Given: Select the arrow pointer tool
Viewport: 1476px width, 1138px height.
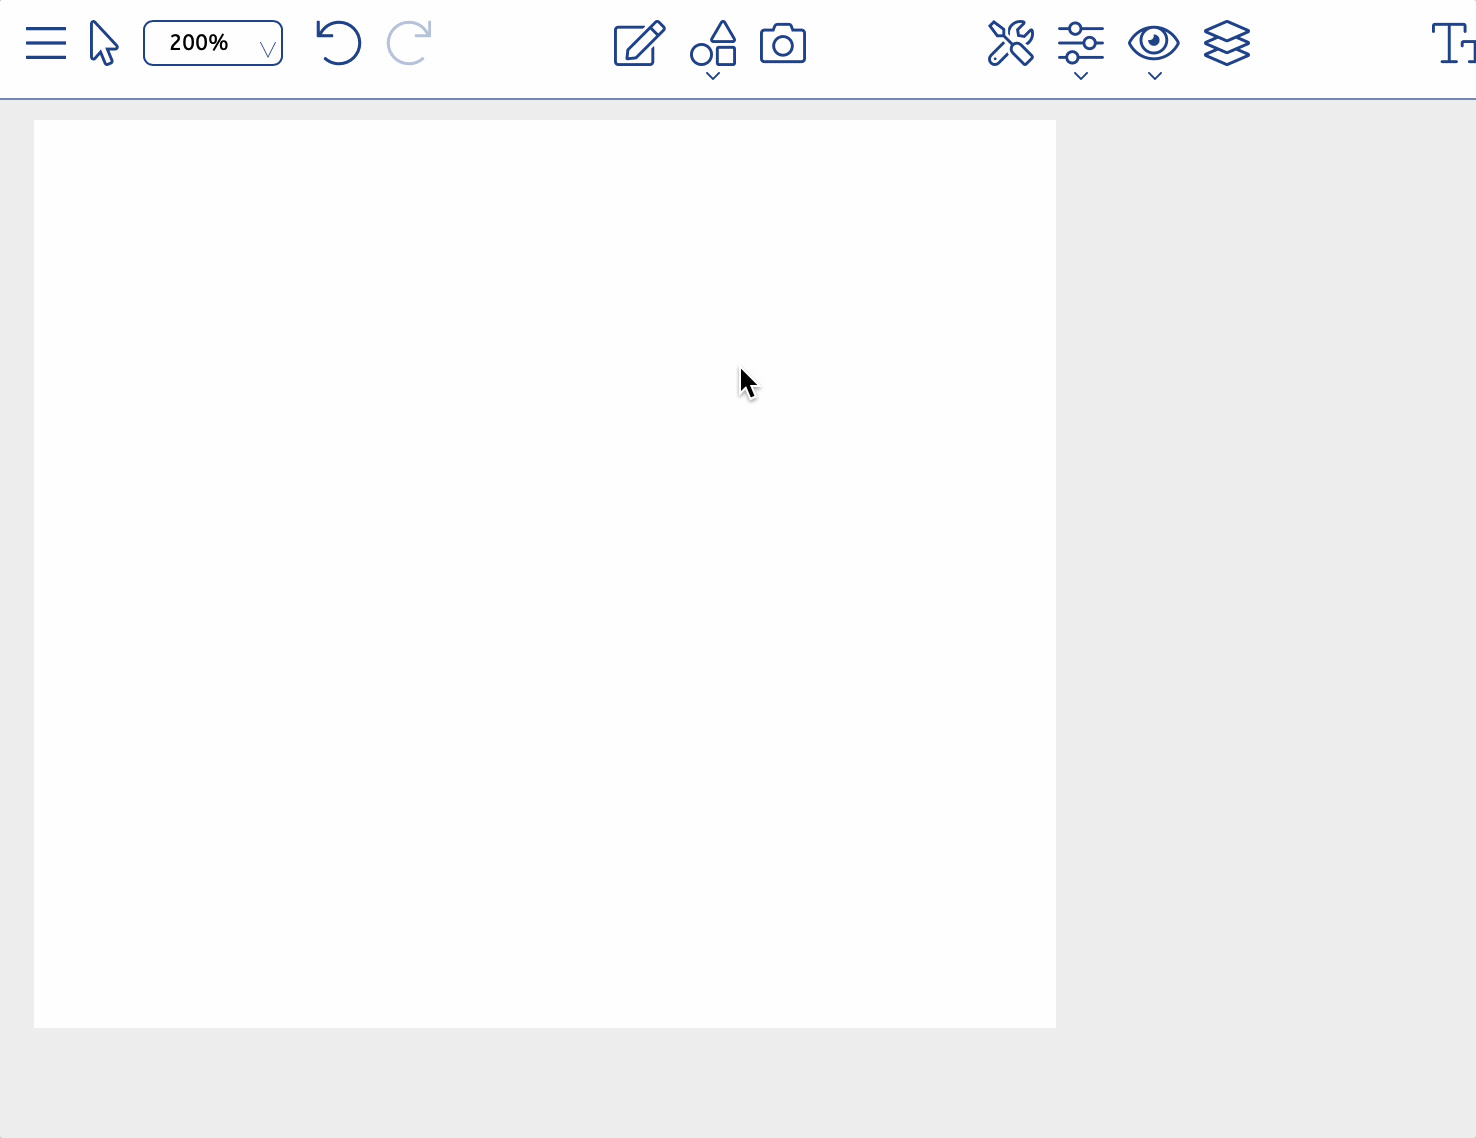Looking at the screenshot, I should tap(103, 43).
